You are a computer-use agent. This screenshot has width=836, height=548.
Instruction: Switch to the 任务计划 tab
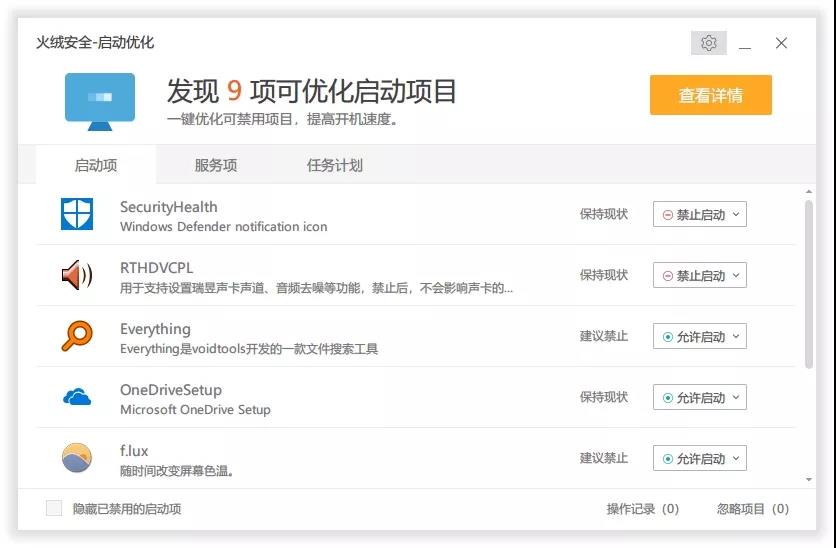[335, 165]
